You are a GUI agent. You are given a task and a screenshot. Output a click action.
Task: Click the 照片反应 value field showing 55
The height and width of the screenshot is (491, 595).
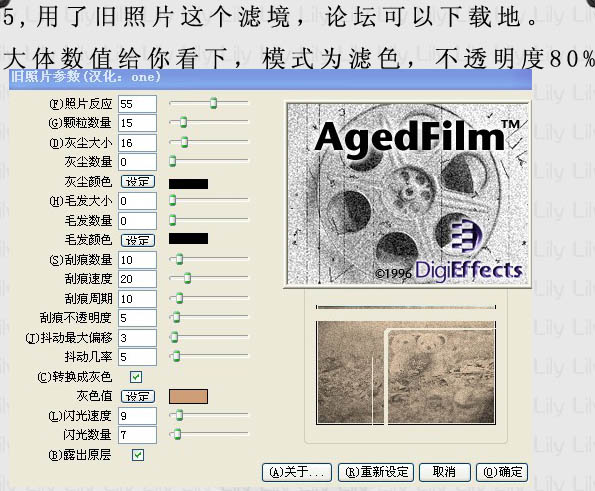click(x=137, y=104)
